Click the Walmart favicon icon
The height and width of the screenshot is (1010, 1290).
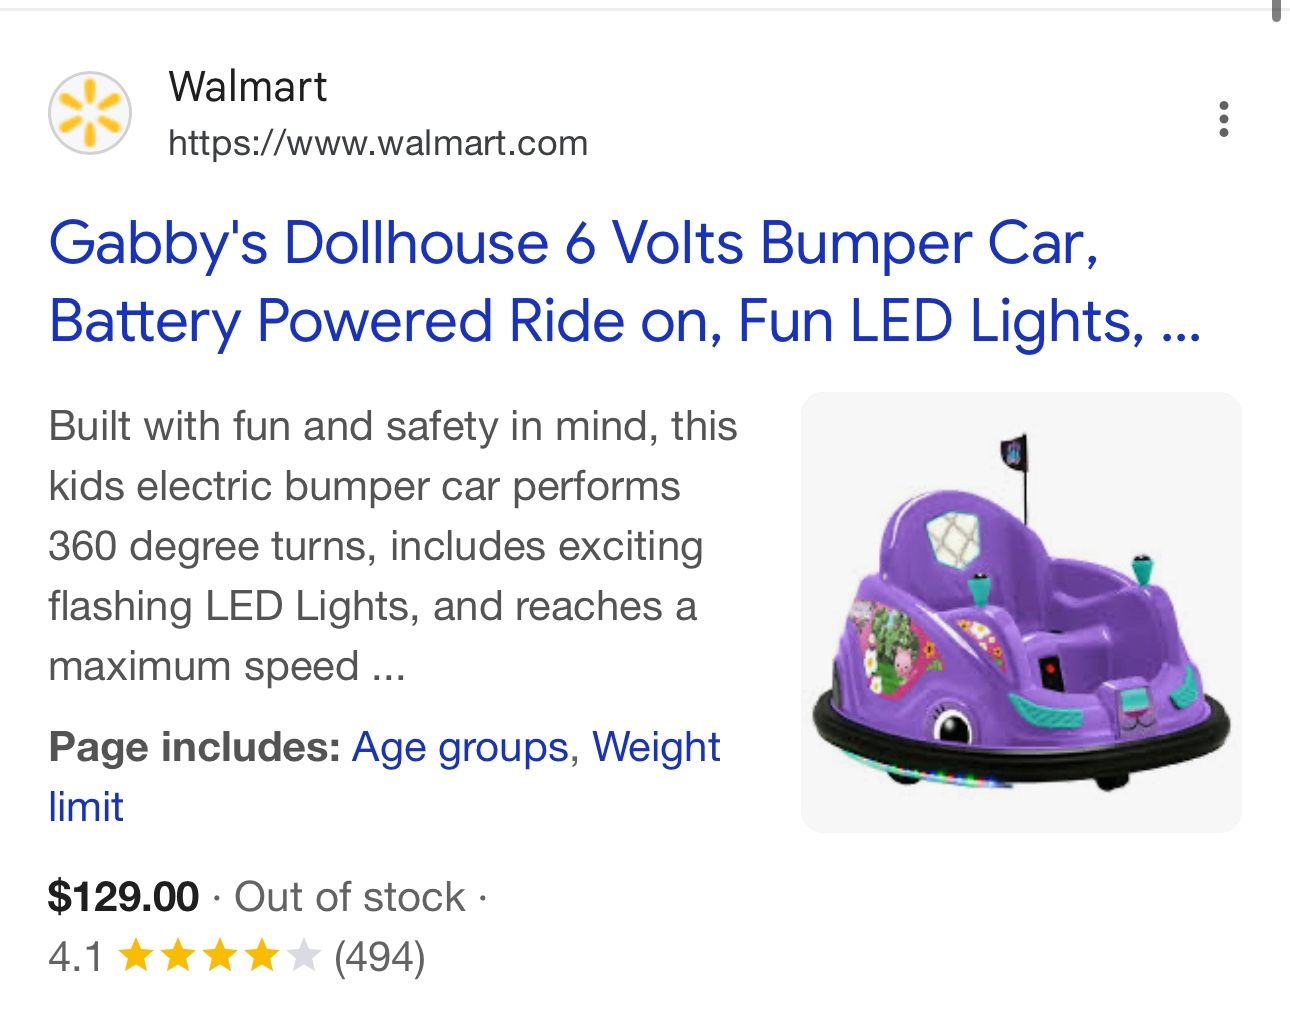(x=89, y=112)
